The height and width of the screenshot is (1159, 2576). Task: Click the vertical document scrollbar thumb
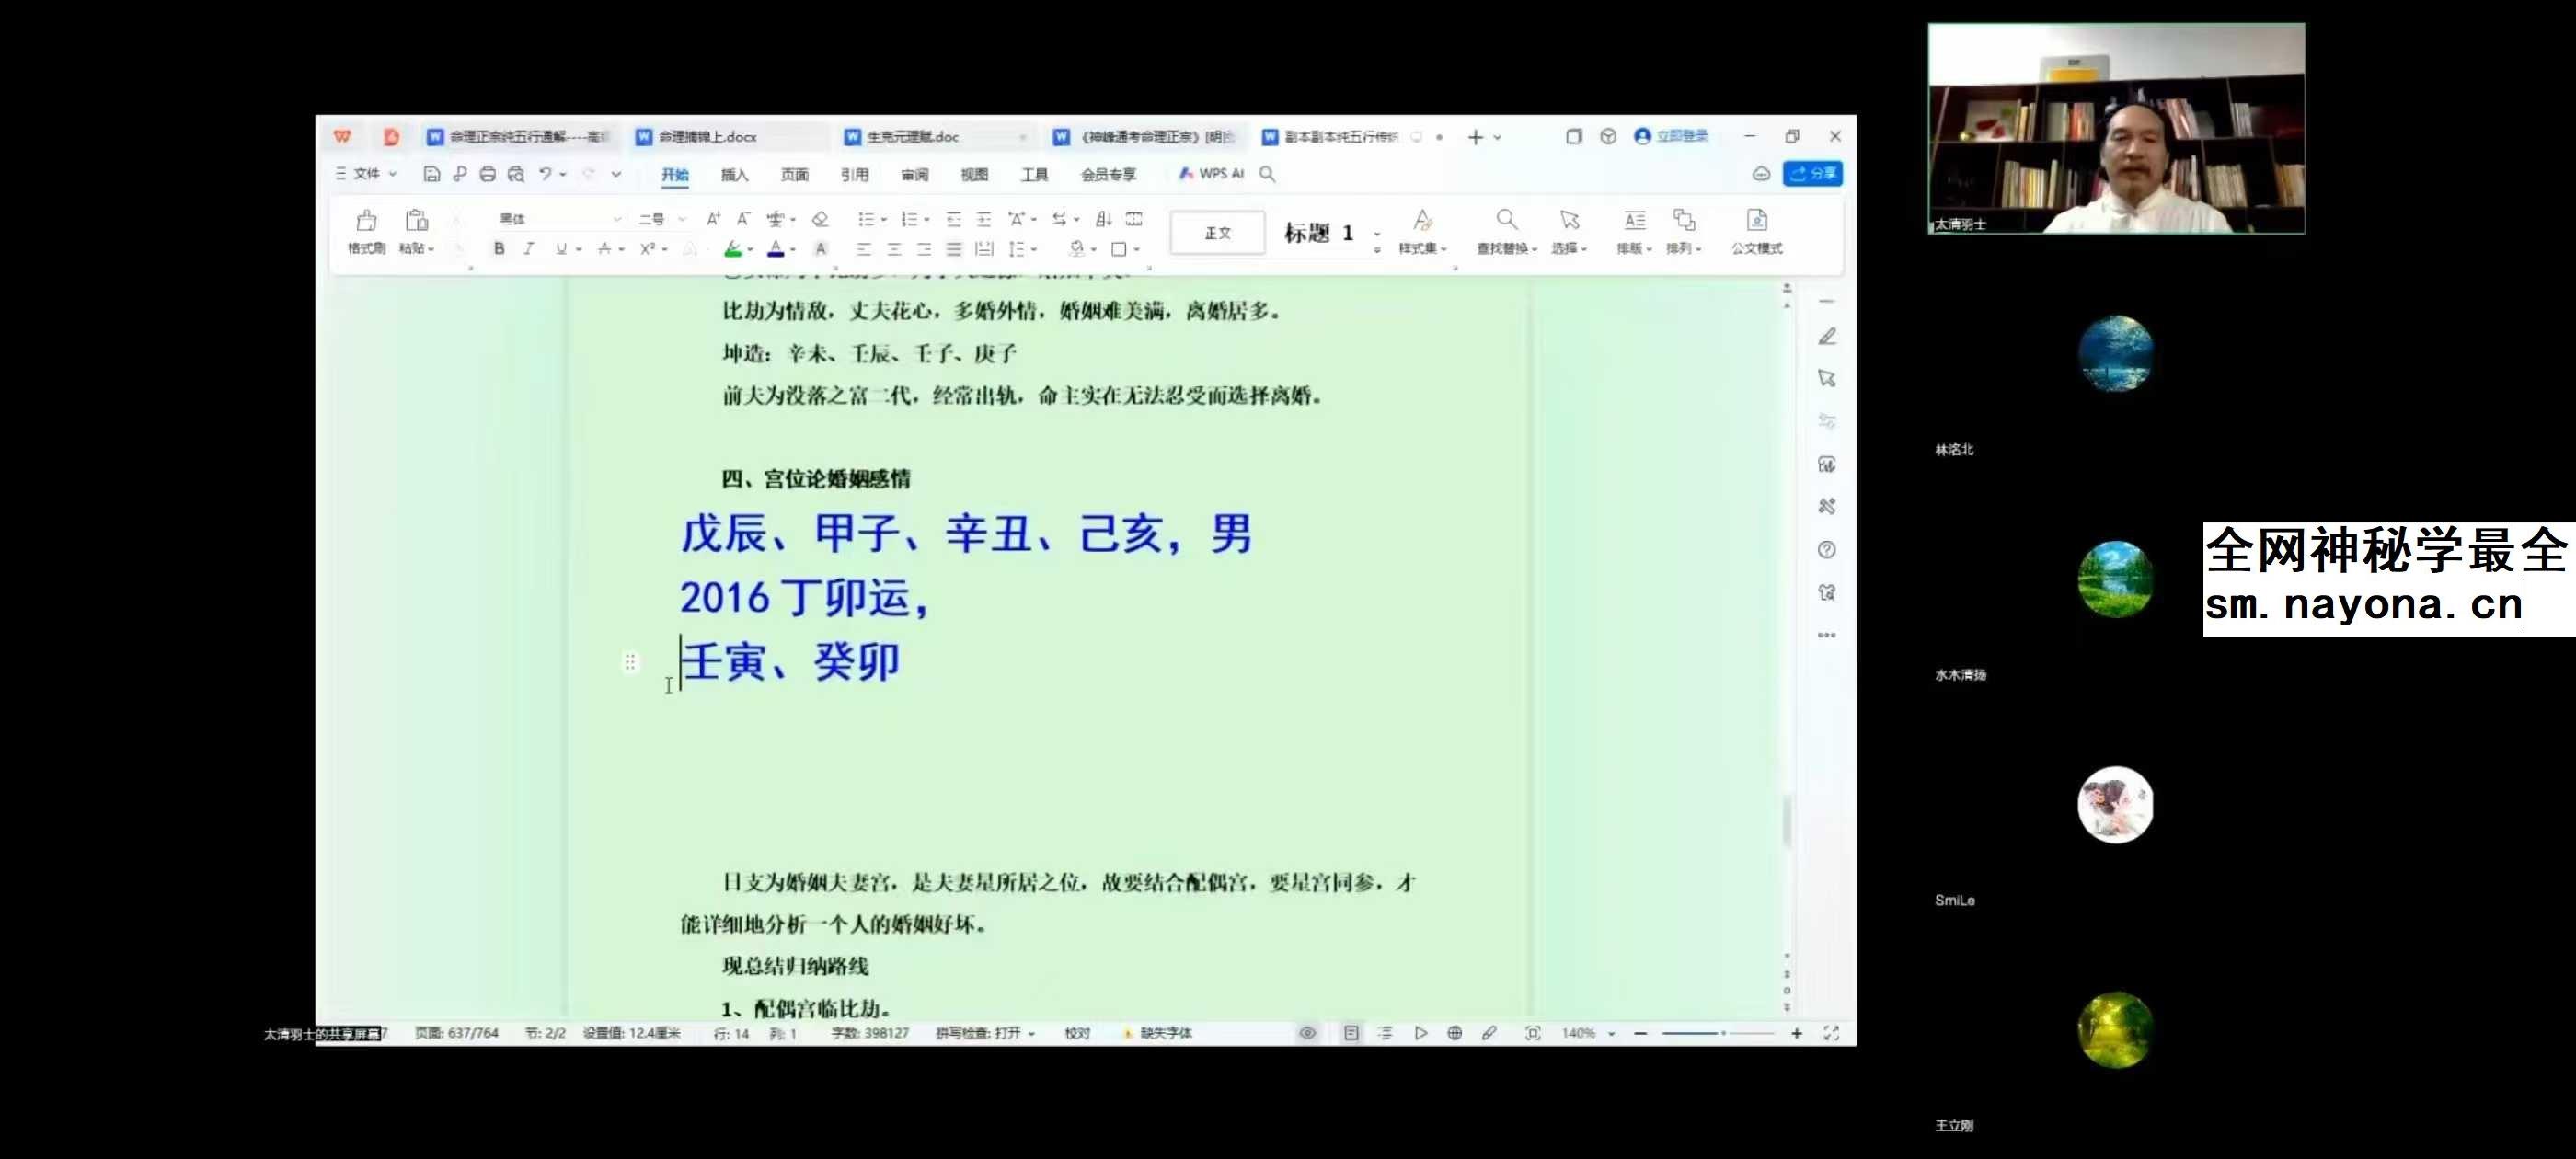point(1787,820)
